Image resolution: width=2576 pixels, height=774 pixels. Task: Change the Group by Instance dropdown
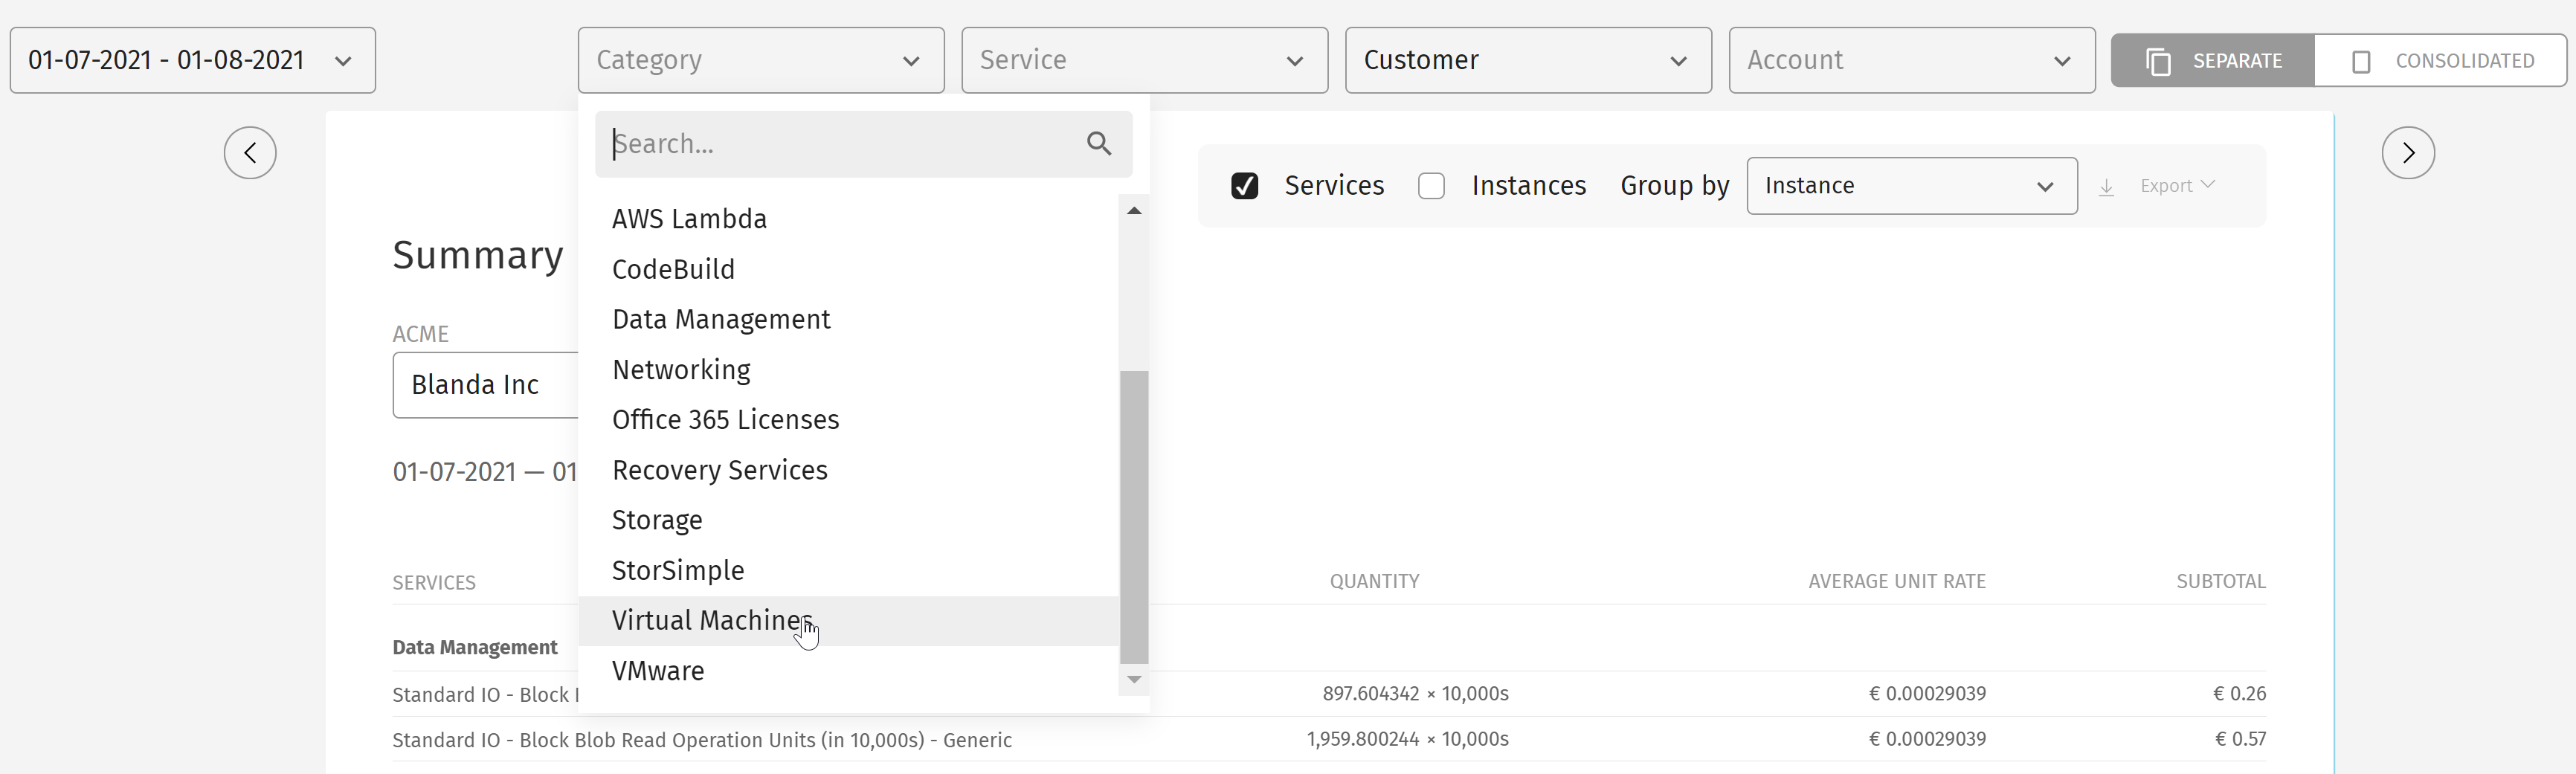[x=1910, y=185]
